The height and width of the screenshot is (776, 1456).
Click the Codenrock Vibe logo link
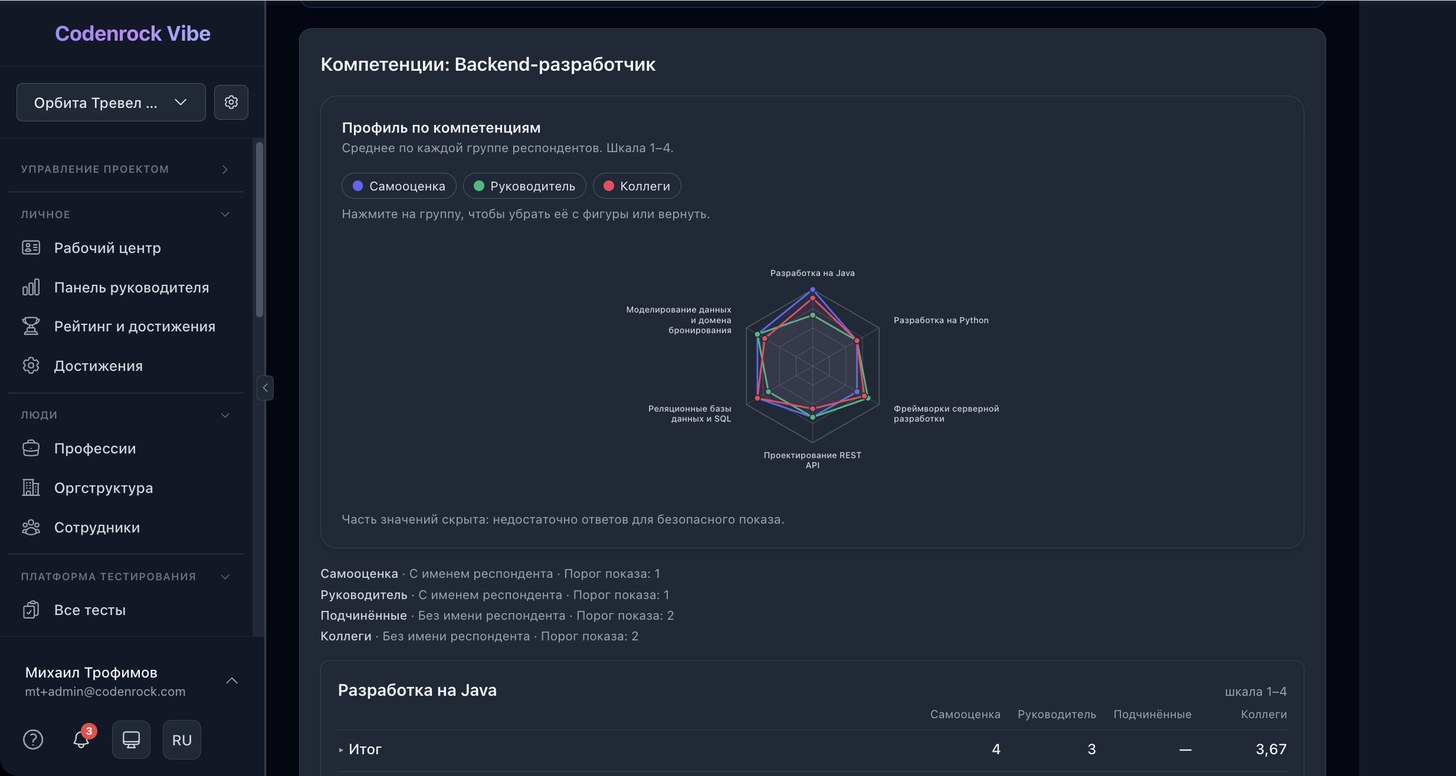pyautogui.click(x=133, y=33)
